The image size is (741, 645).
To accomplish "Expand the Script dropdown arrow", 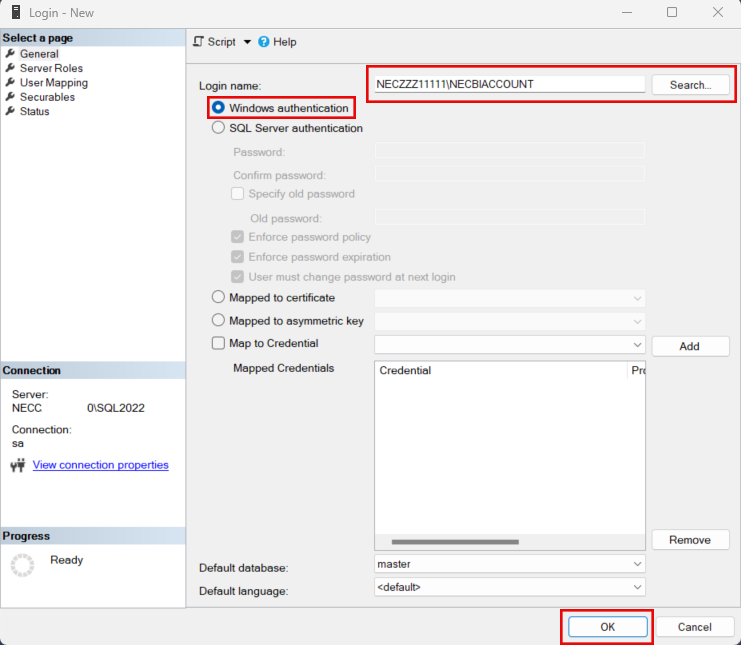I will pyautogui.click(x=247, y=42).
